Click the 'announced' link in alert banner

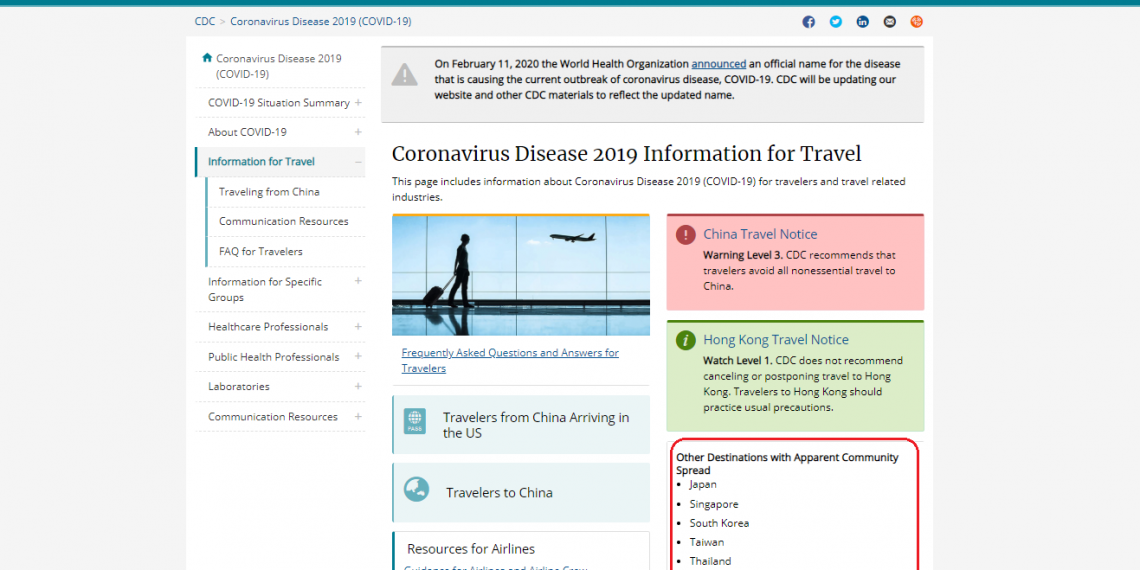[x=718, y=64]
